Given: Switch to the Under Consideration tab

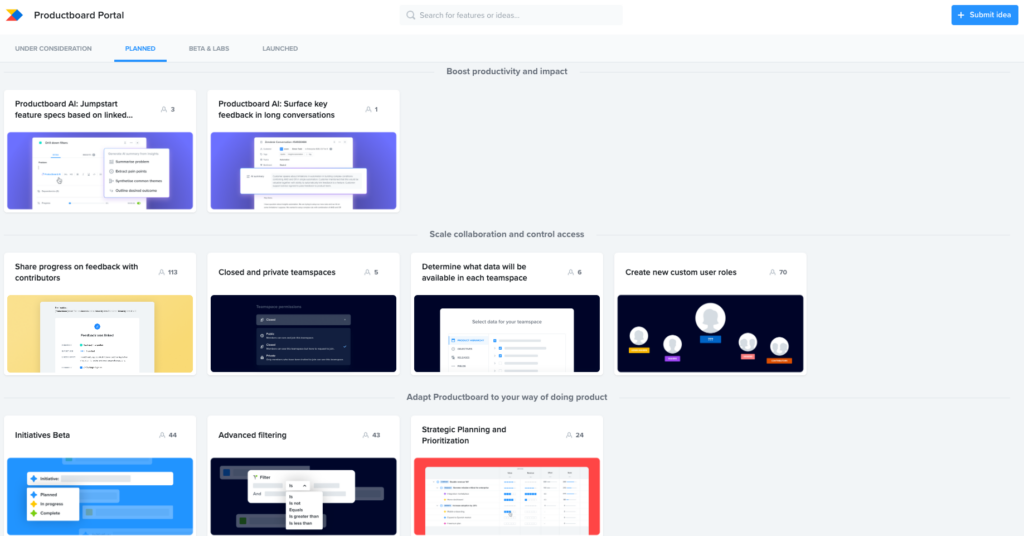Looking at the screenshot, I should coord(54,48).
